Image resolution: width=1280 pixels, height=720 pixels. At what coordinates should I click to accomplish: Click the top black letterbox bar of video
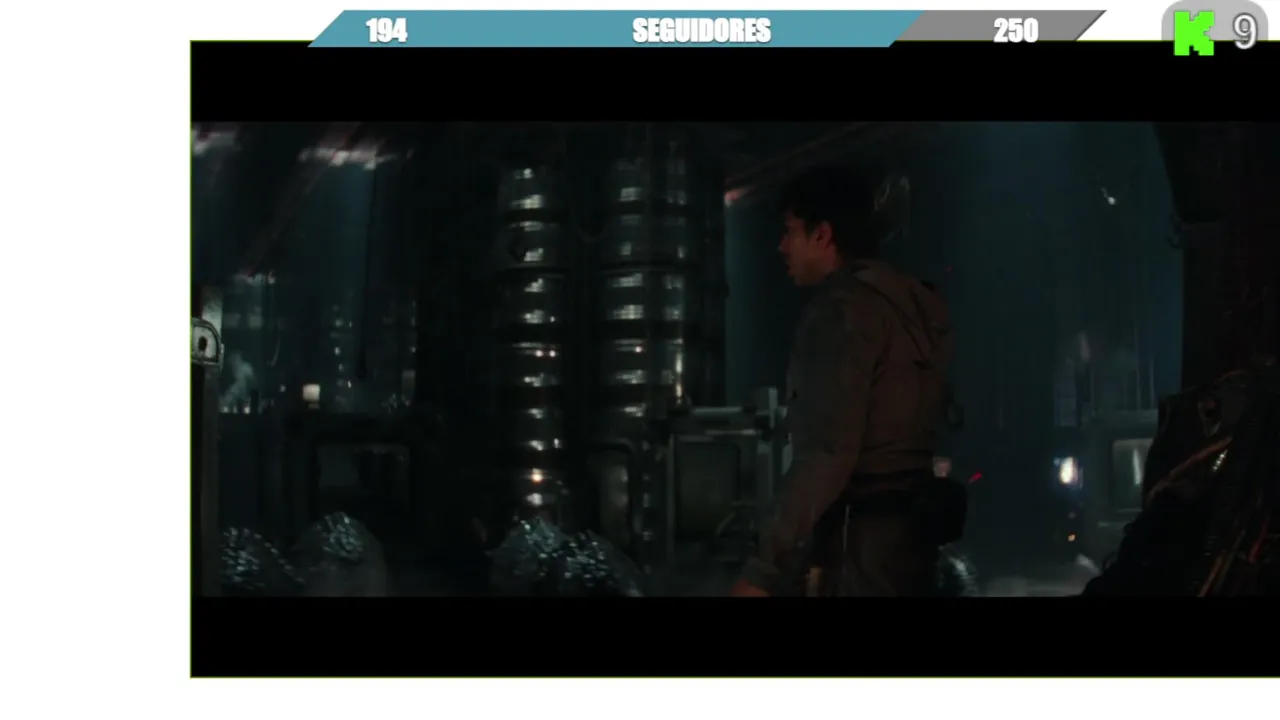point(735,82)
